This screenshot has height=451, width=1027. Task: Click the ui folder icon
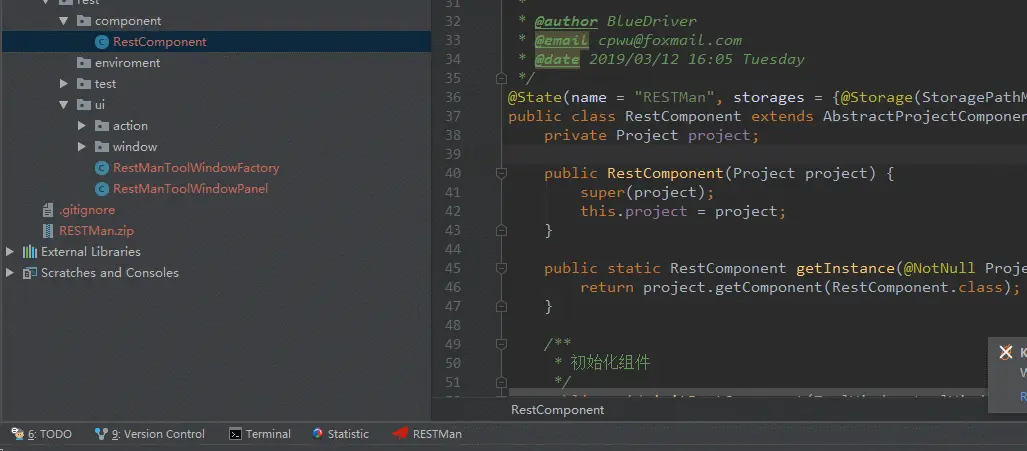(83, 105)
